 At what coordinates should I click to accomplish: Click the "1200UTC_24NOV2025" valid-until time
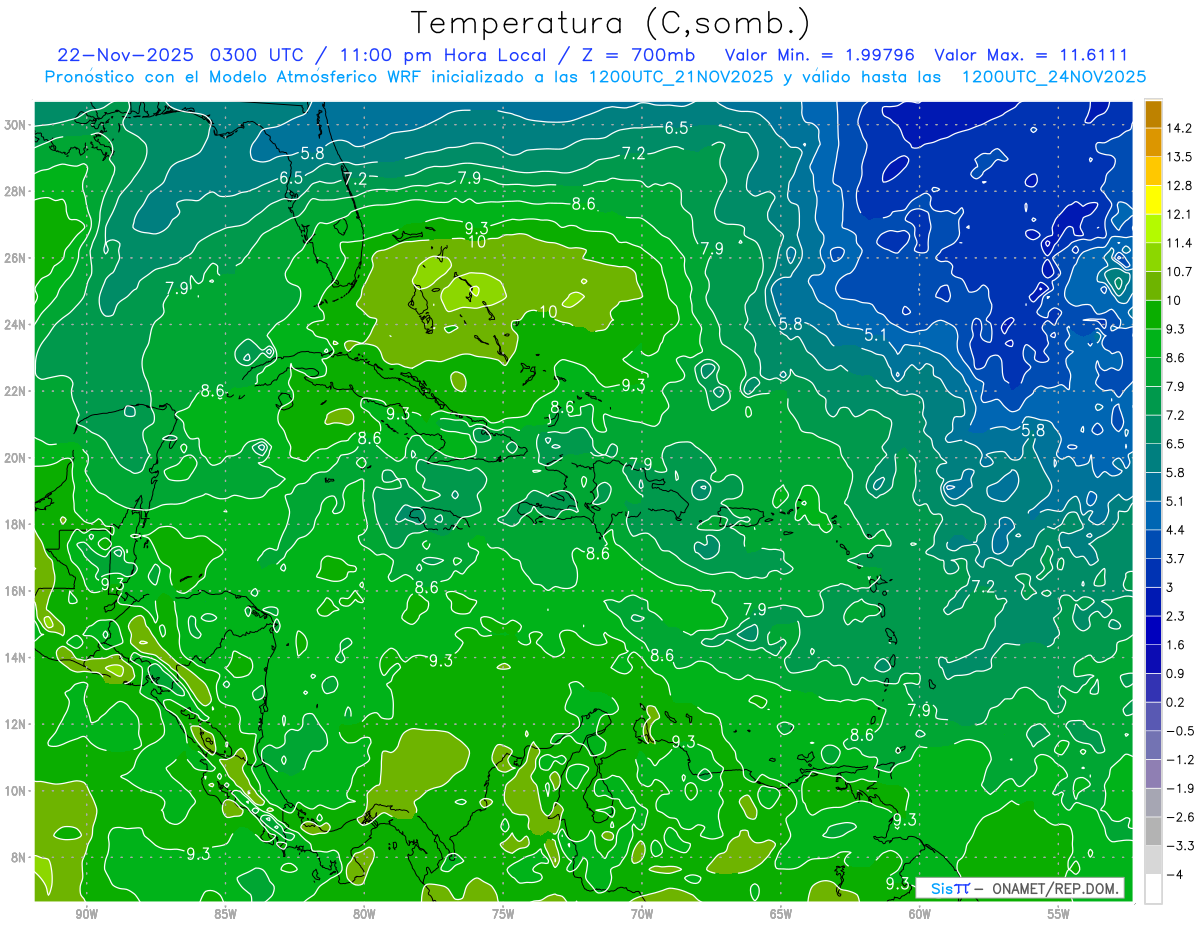pyautogui.click(x=1053, y=77)
